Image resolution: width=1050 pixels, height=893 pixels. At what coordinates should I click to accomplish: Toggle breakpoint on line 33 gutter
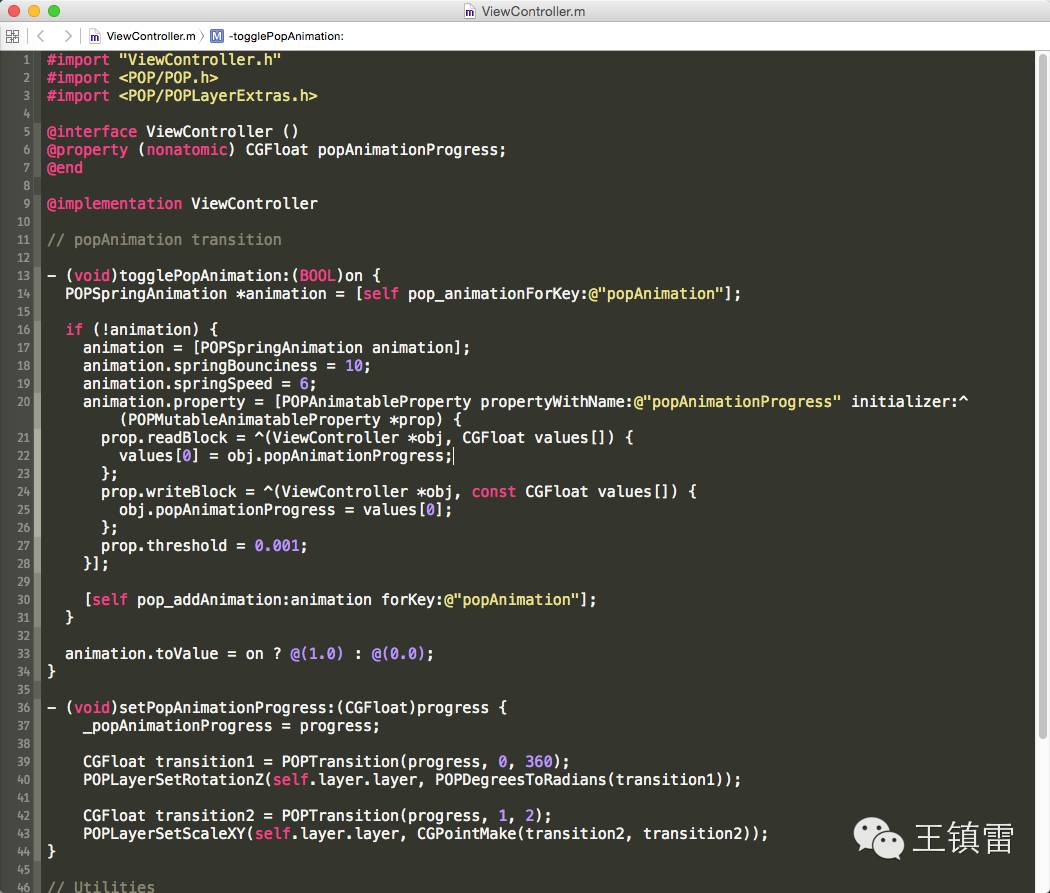(23, 654)
